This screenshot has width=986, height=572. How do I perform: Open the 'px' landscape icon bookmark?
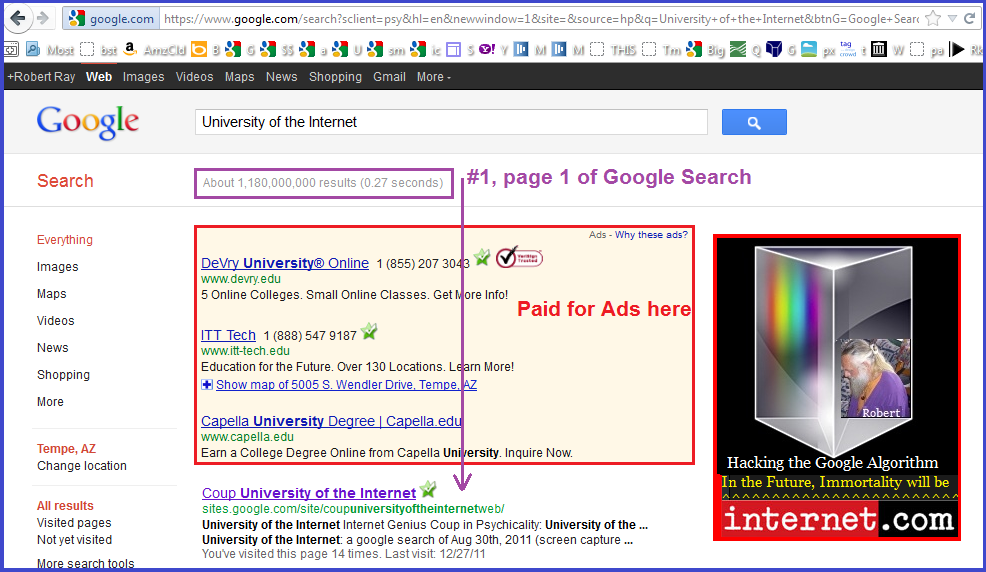point(820,49)
